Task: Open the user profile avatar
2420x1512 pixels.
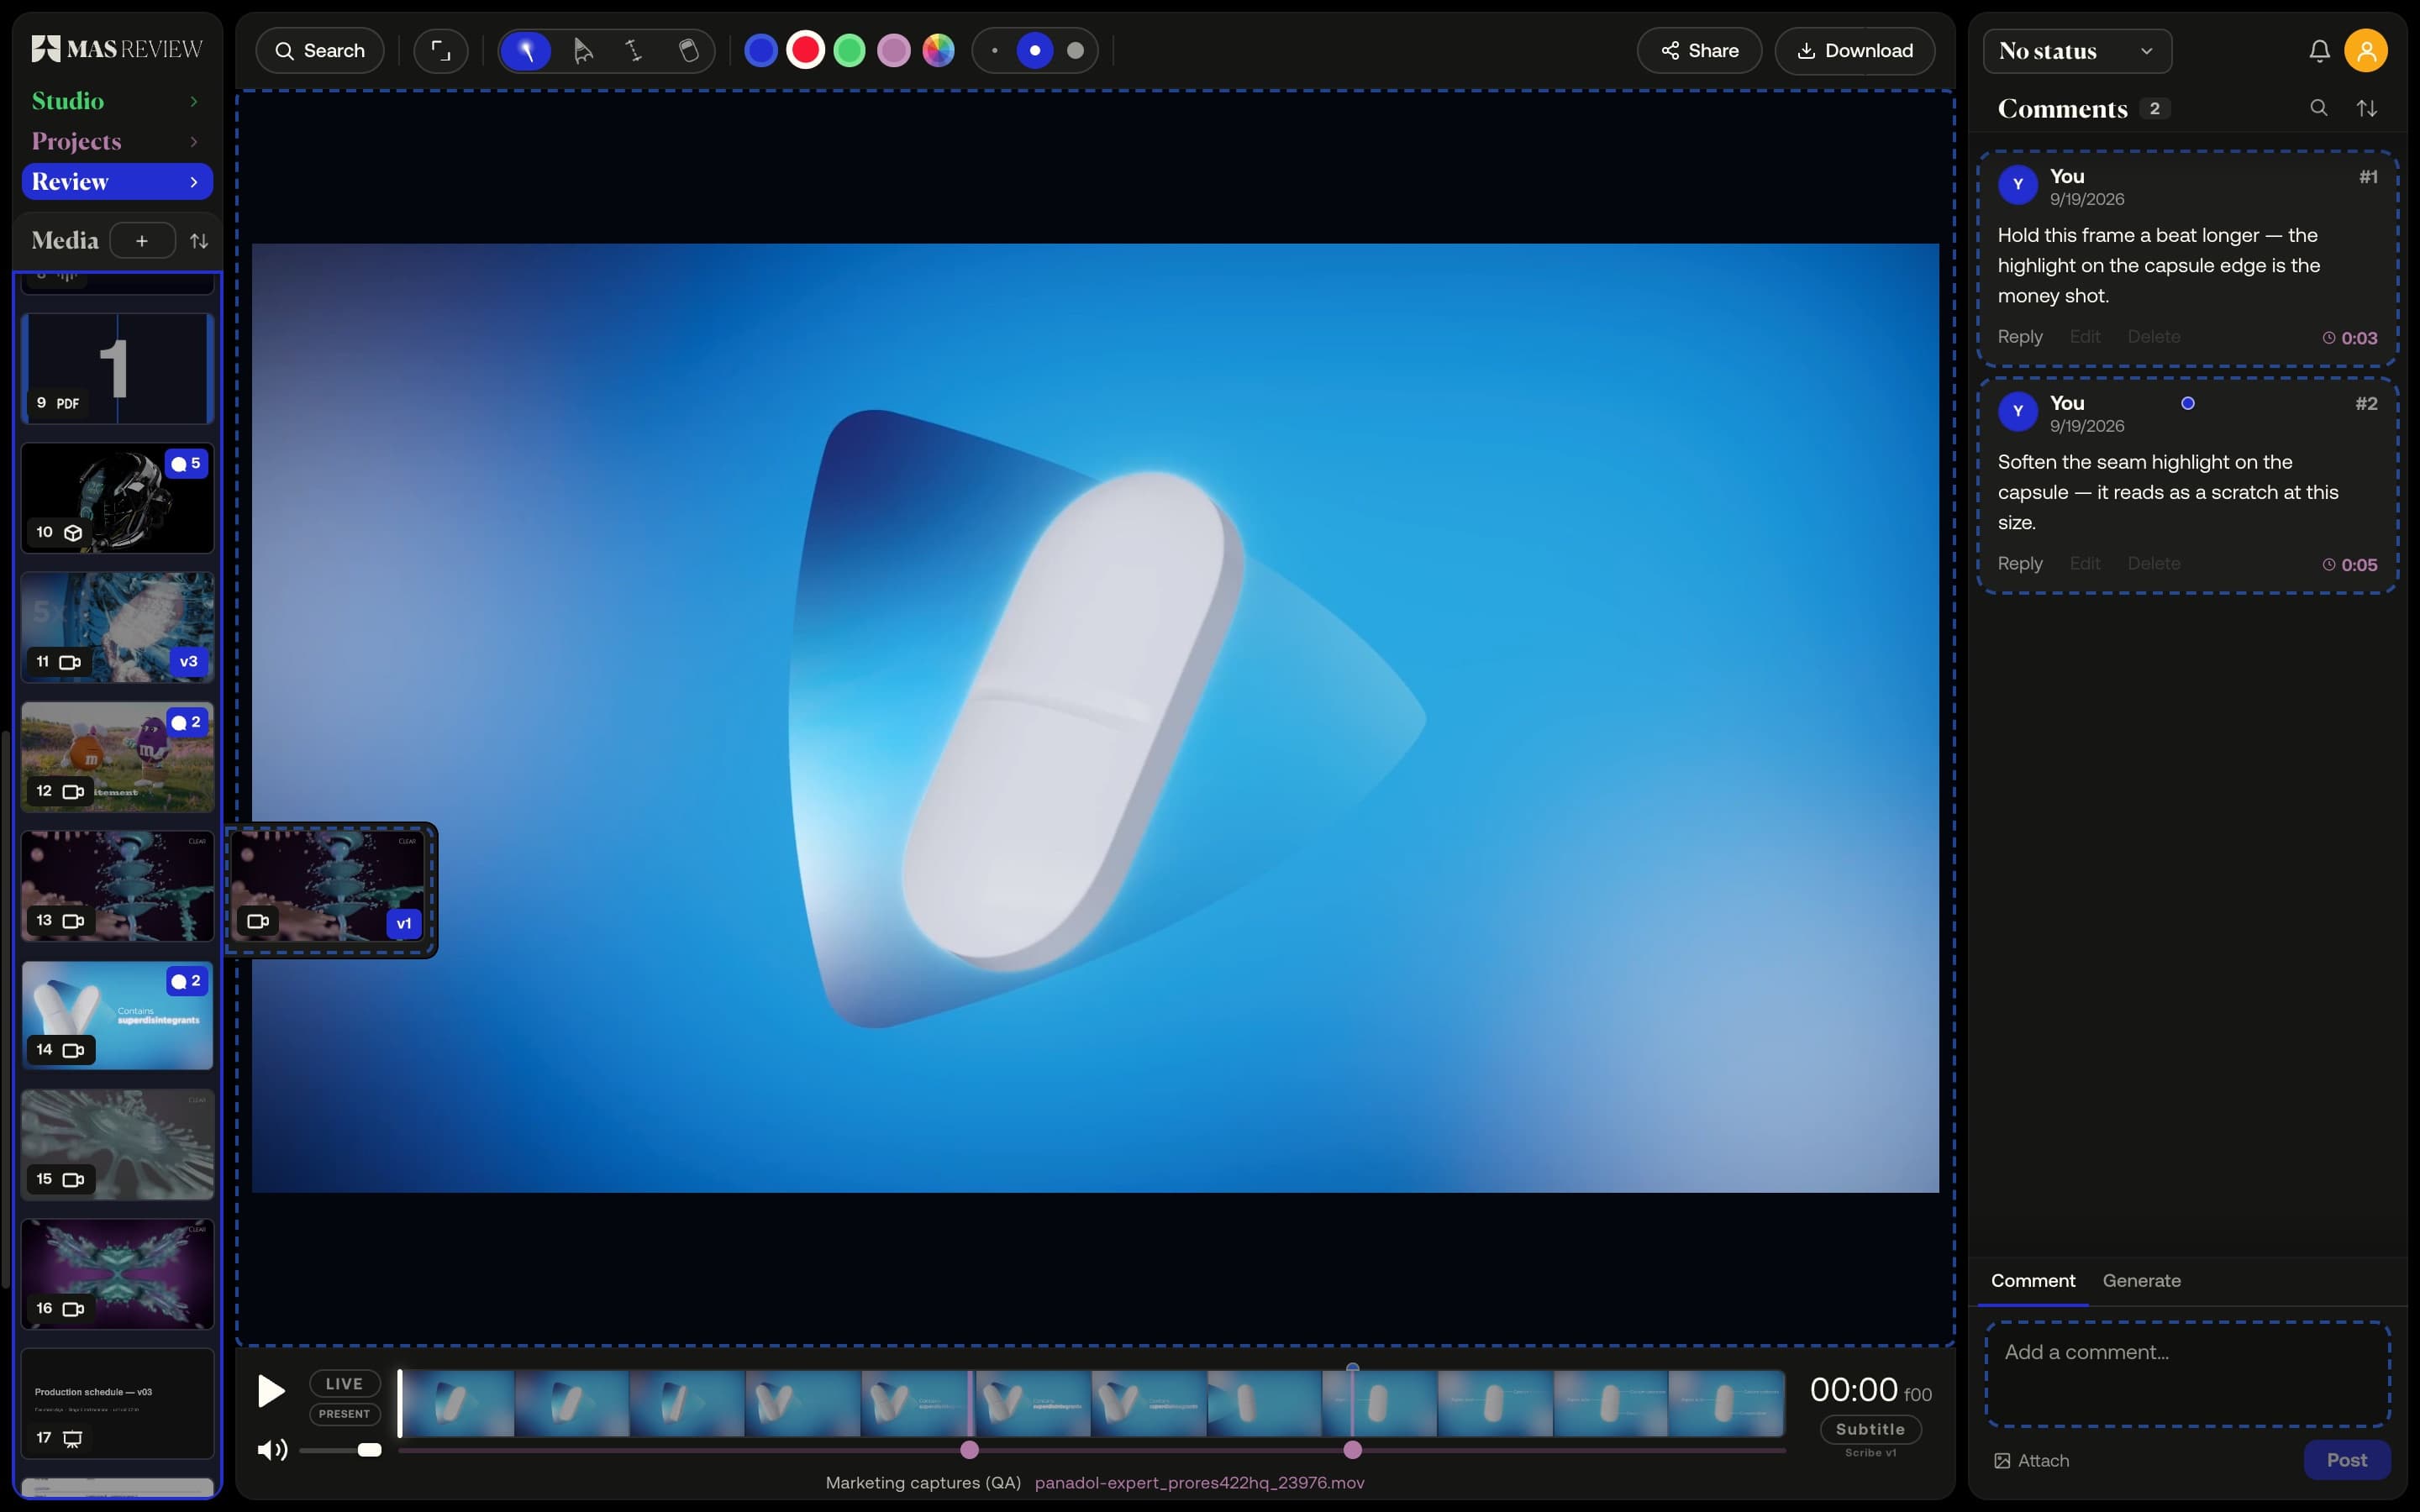Action: pos(2366,50)
